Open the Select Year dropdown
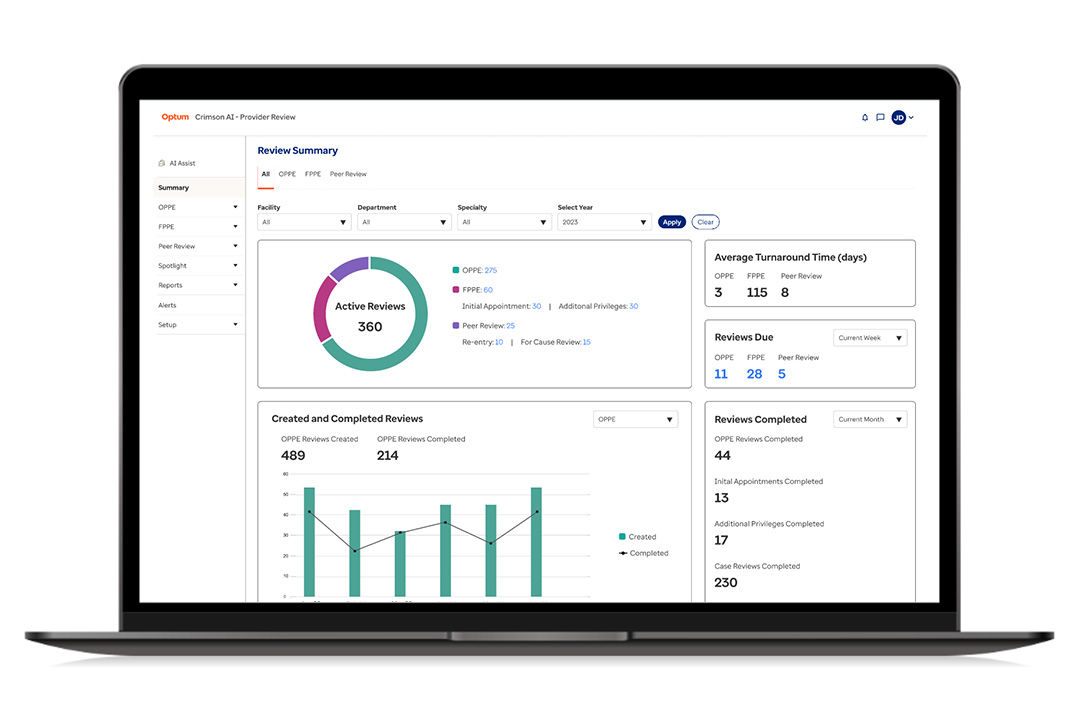 (x=604, y=222)
